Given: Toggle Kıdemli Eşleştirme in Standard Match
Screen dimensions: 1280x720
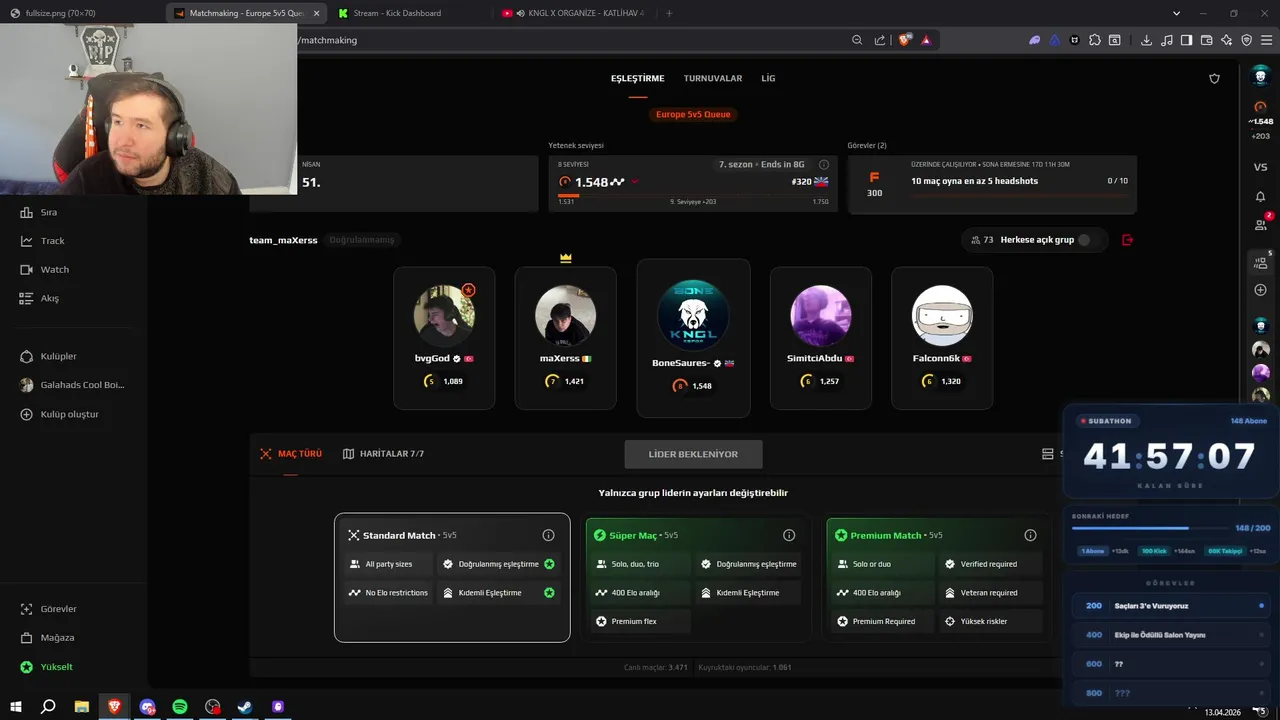Looking at the screenshot, I should (549, 593).
